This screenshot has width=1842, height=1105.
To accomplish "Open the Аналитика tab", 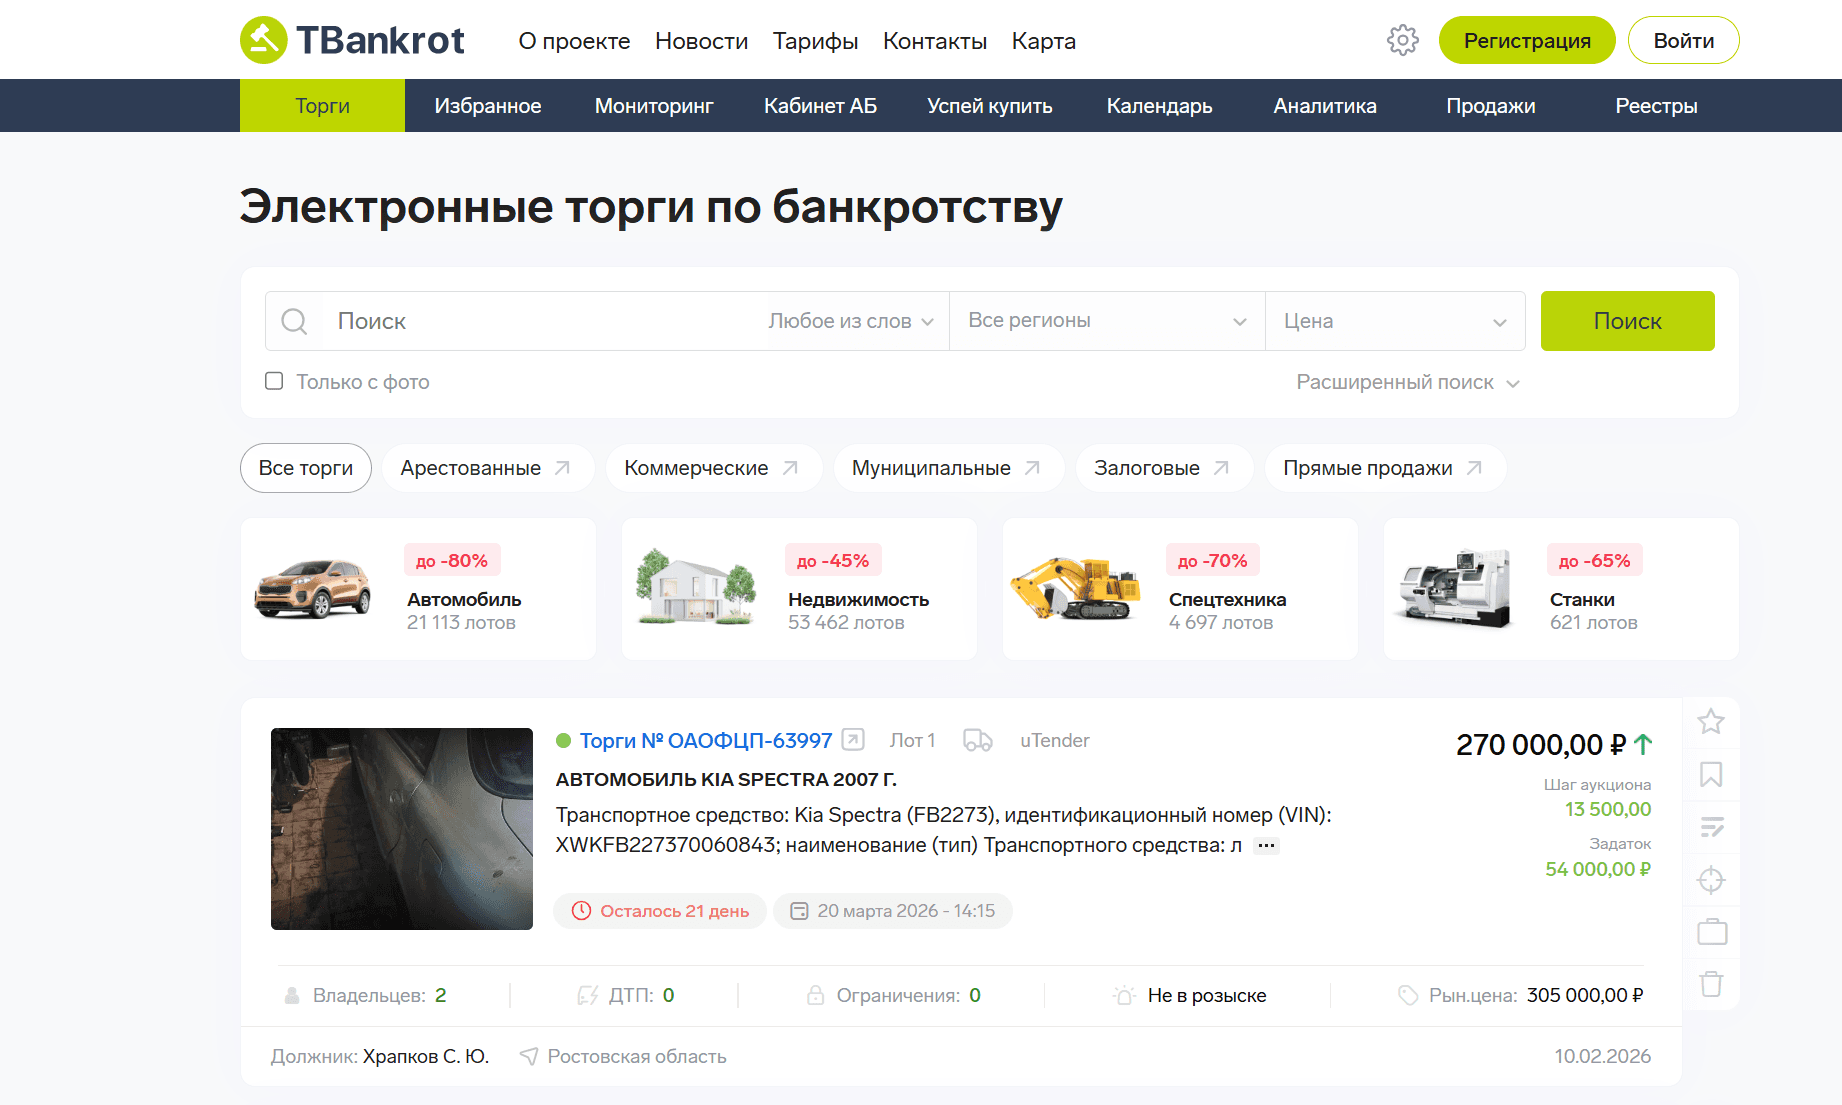I will click(x=1325, y=106).
